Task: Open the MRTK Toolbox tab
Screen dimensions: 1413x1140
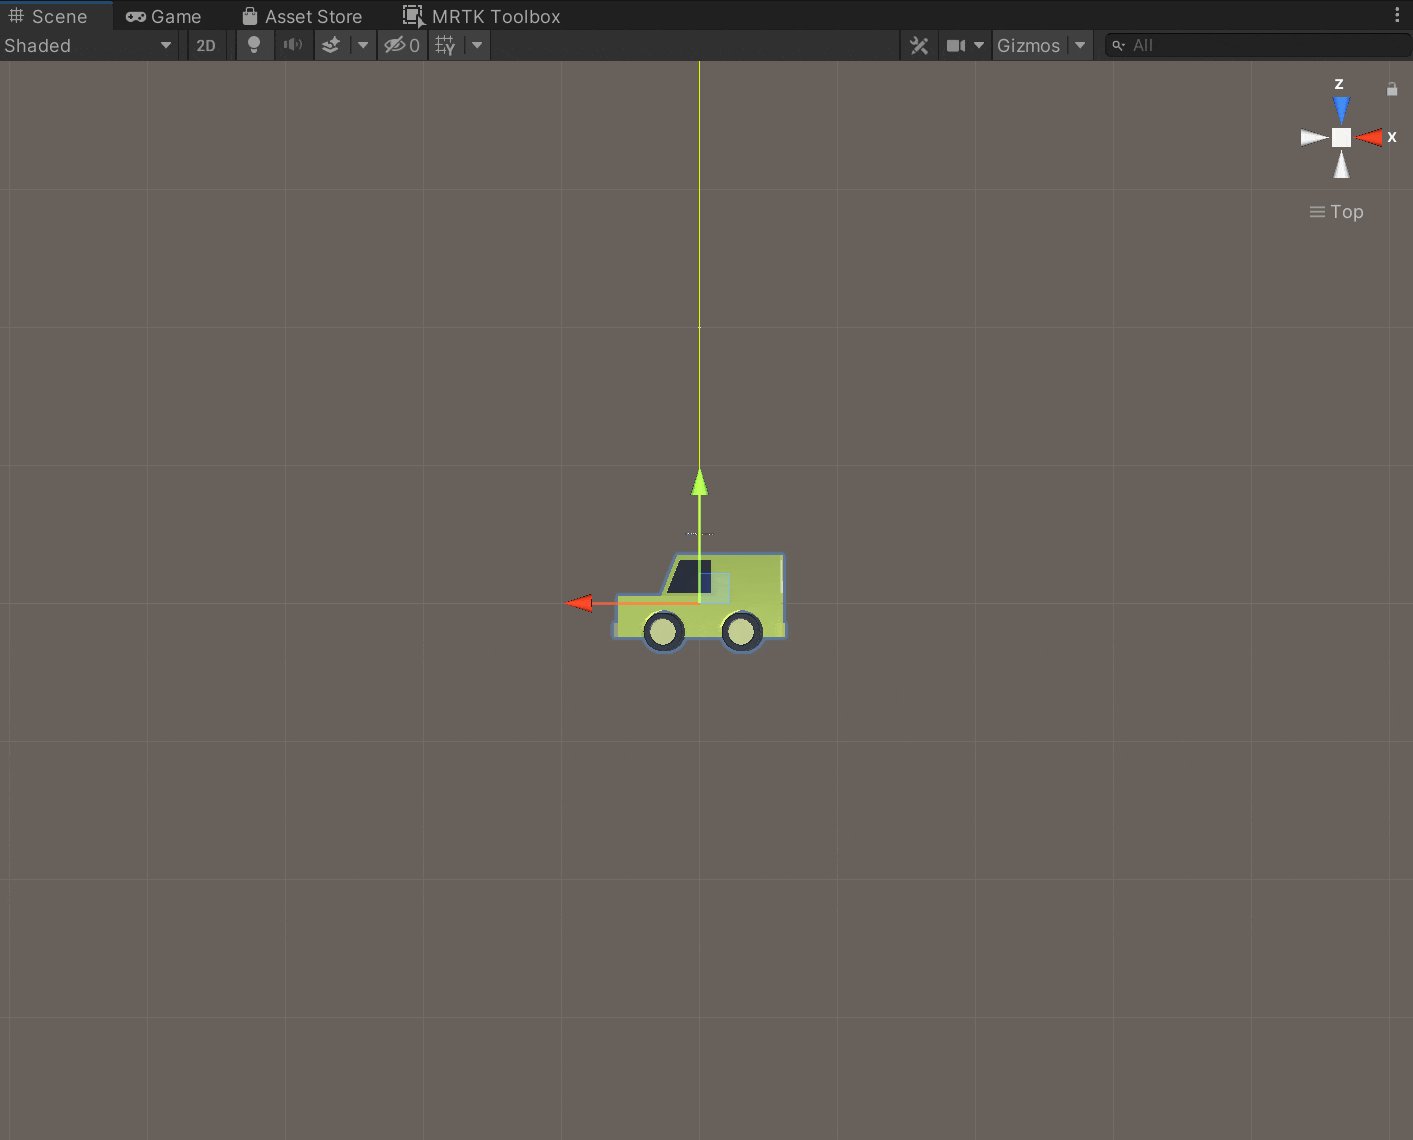Action: (481, 16)
